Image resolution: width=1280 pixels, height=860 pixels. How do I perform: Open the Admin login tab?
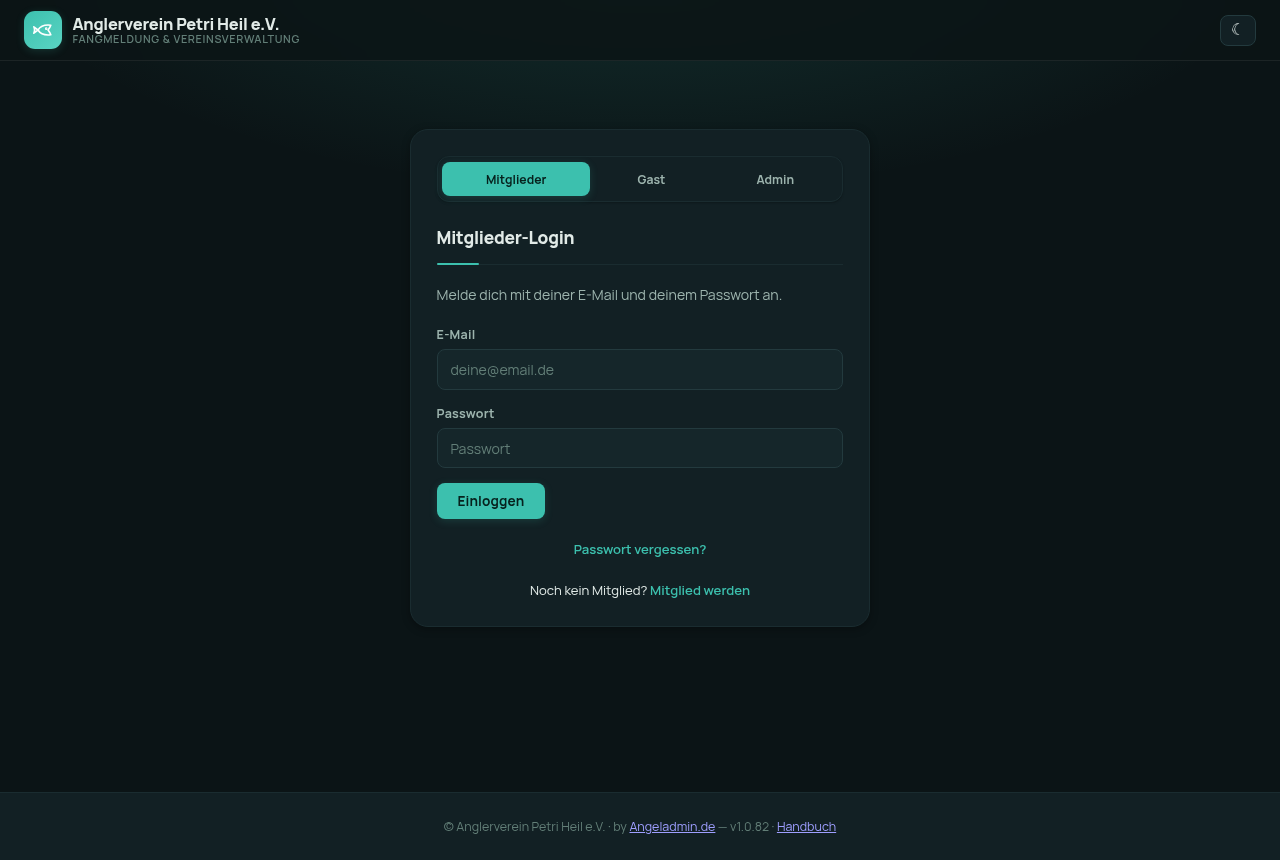(x=775, y=179)
